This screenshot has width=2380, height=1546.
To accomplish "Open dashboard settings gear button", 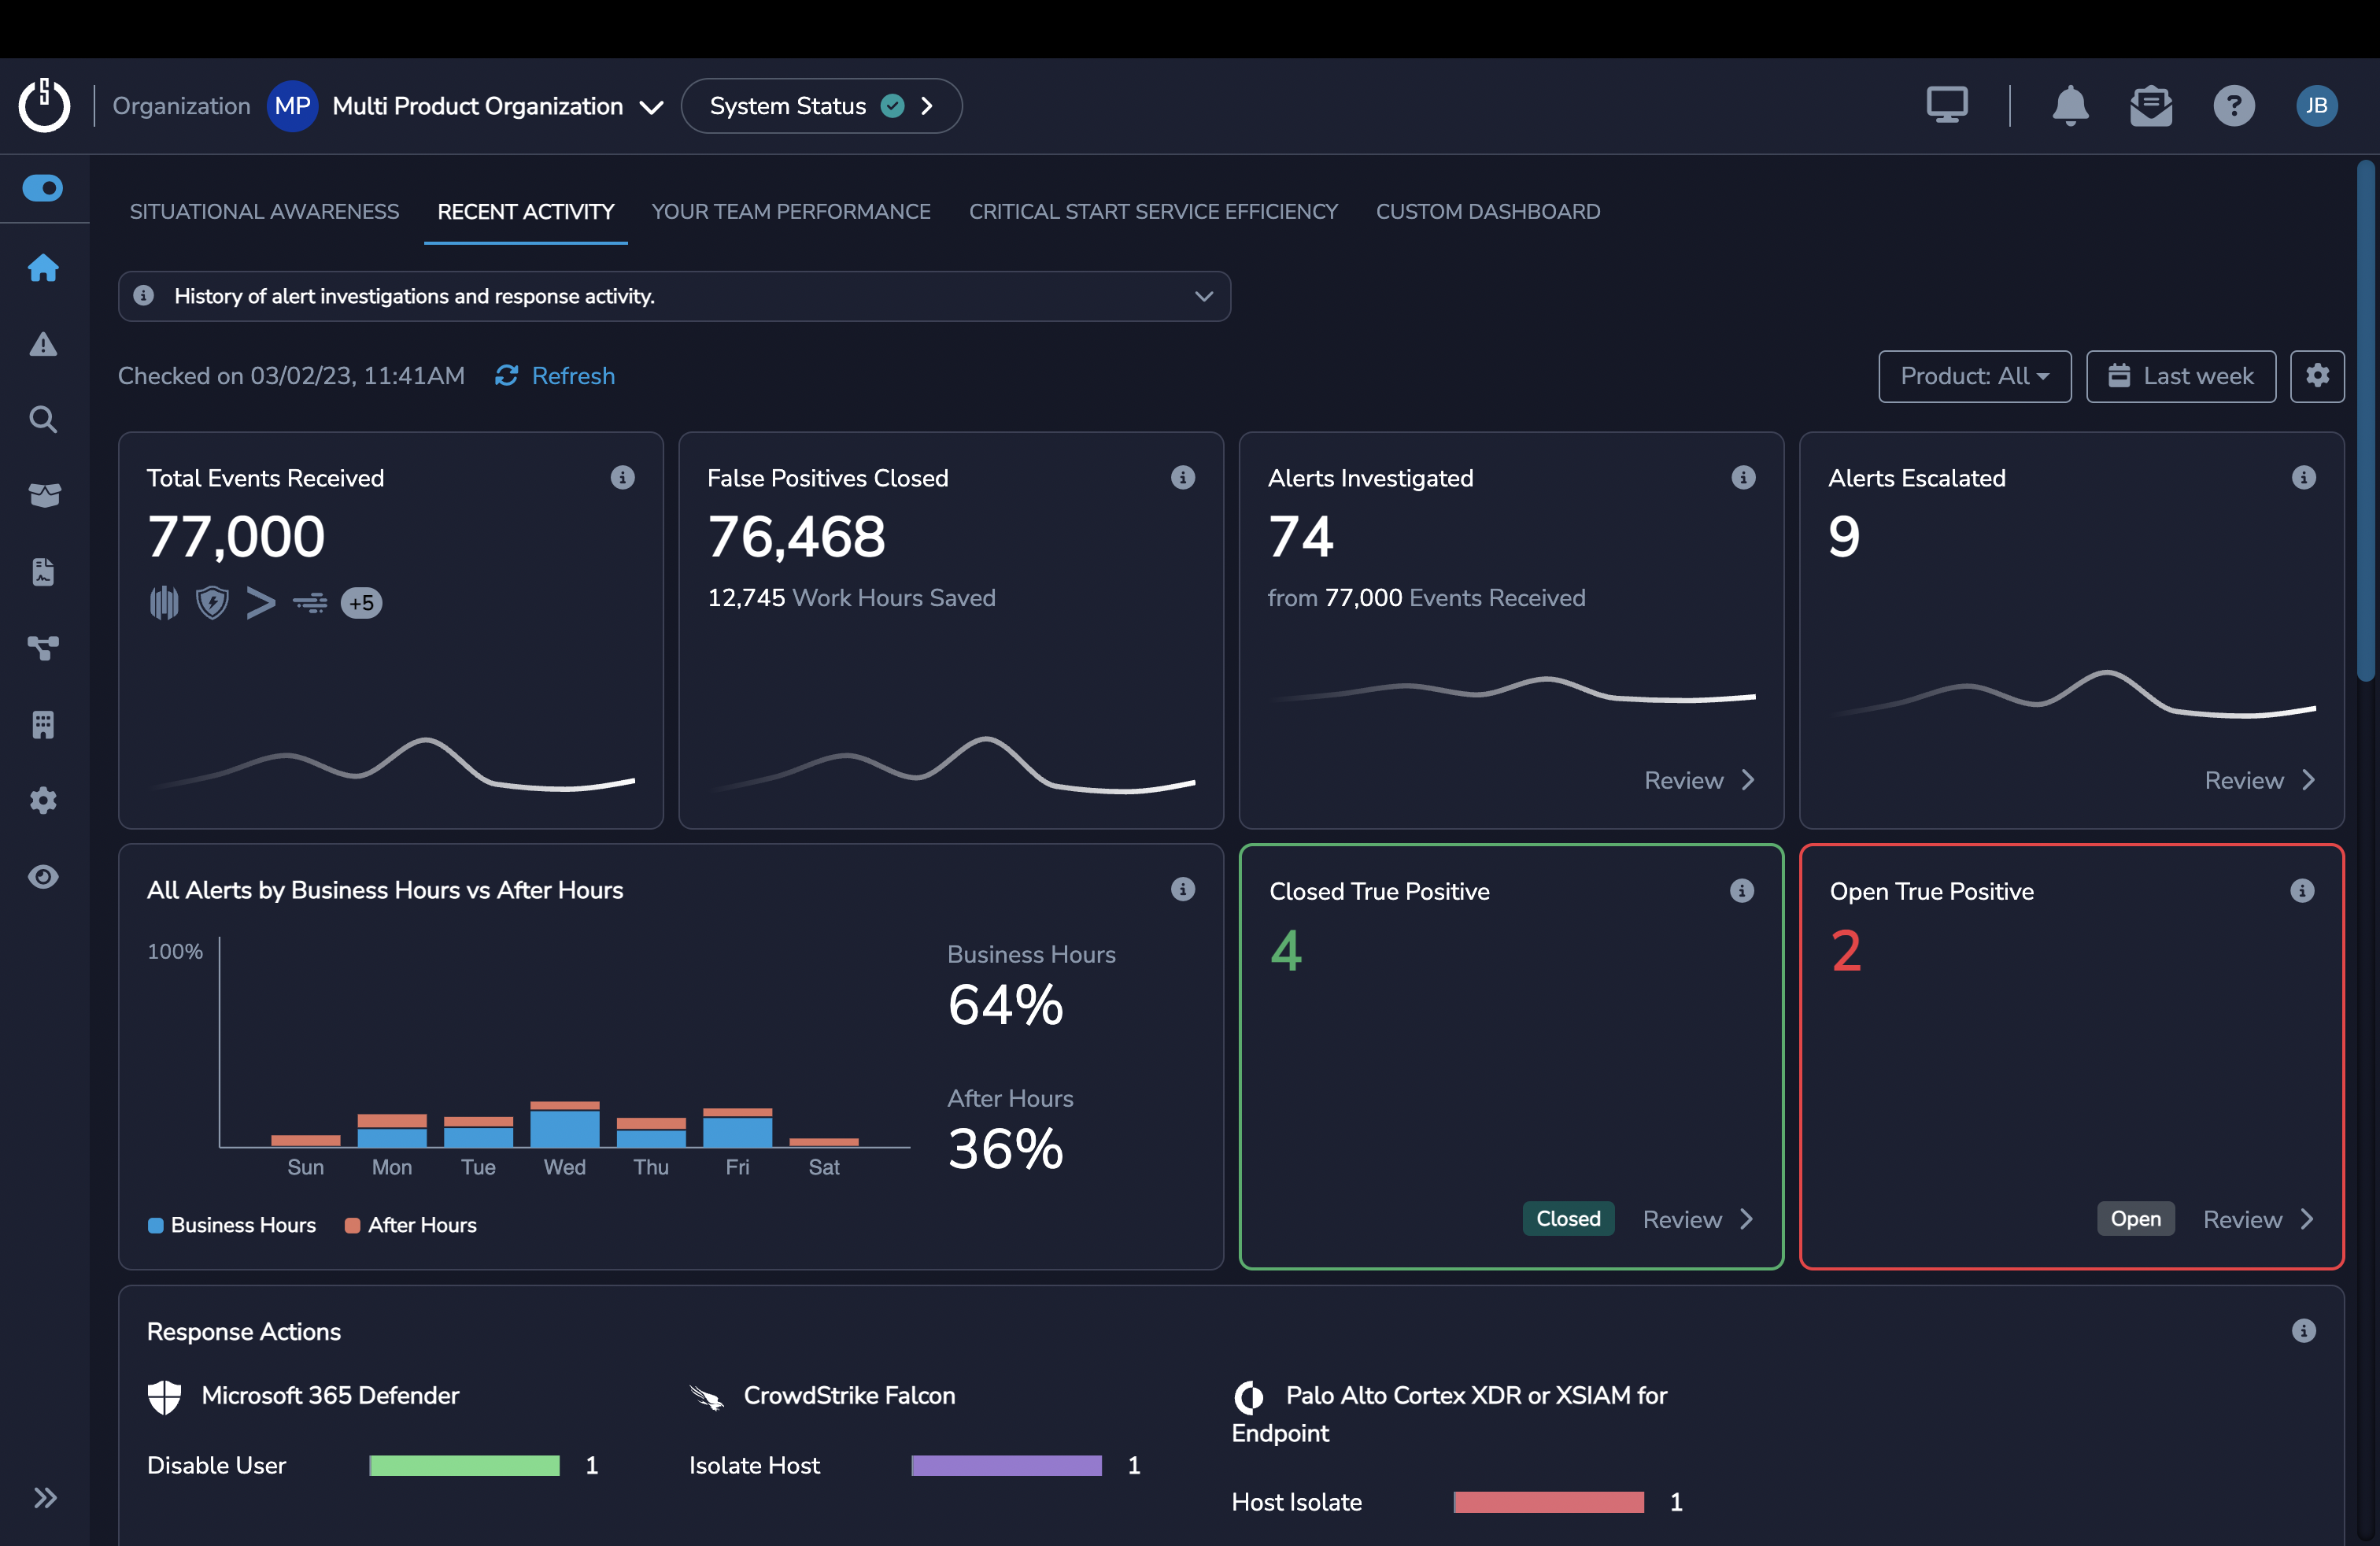I will click(2317, 376).
